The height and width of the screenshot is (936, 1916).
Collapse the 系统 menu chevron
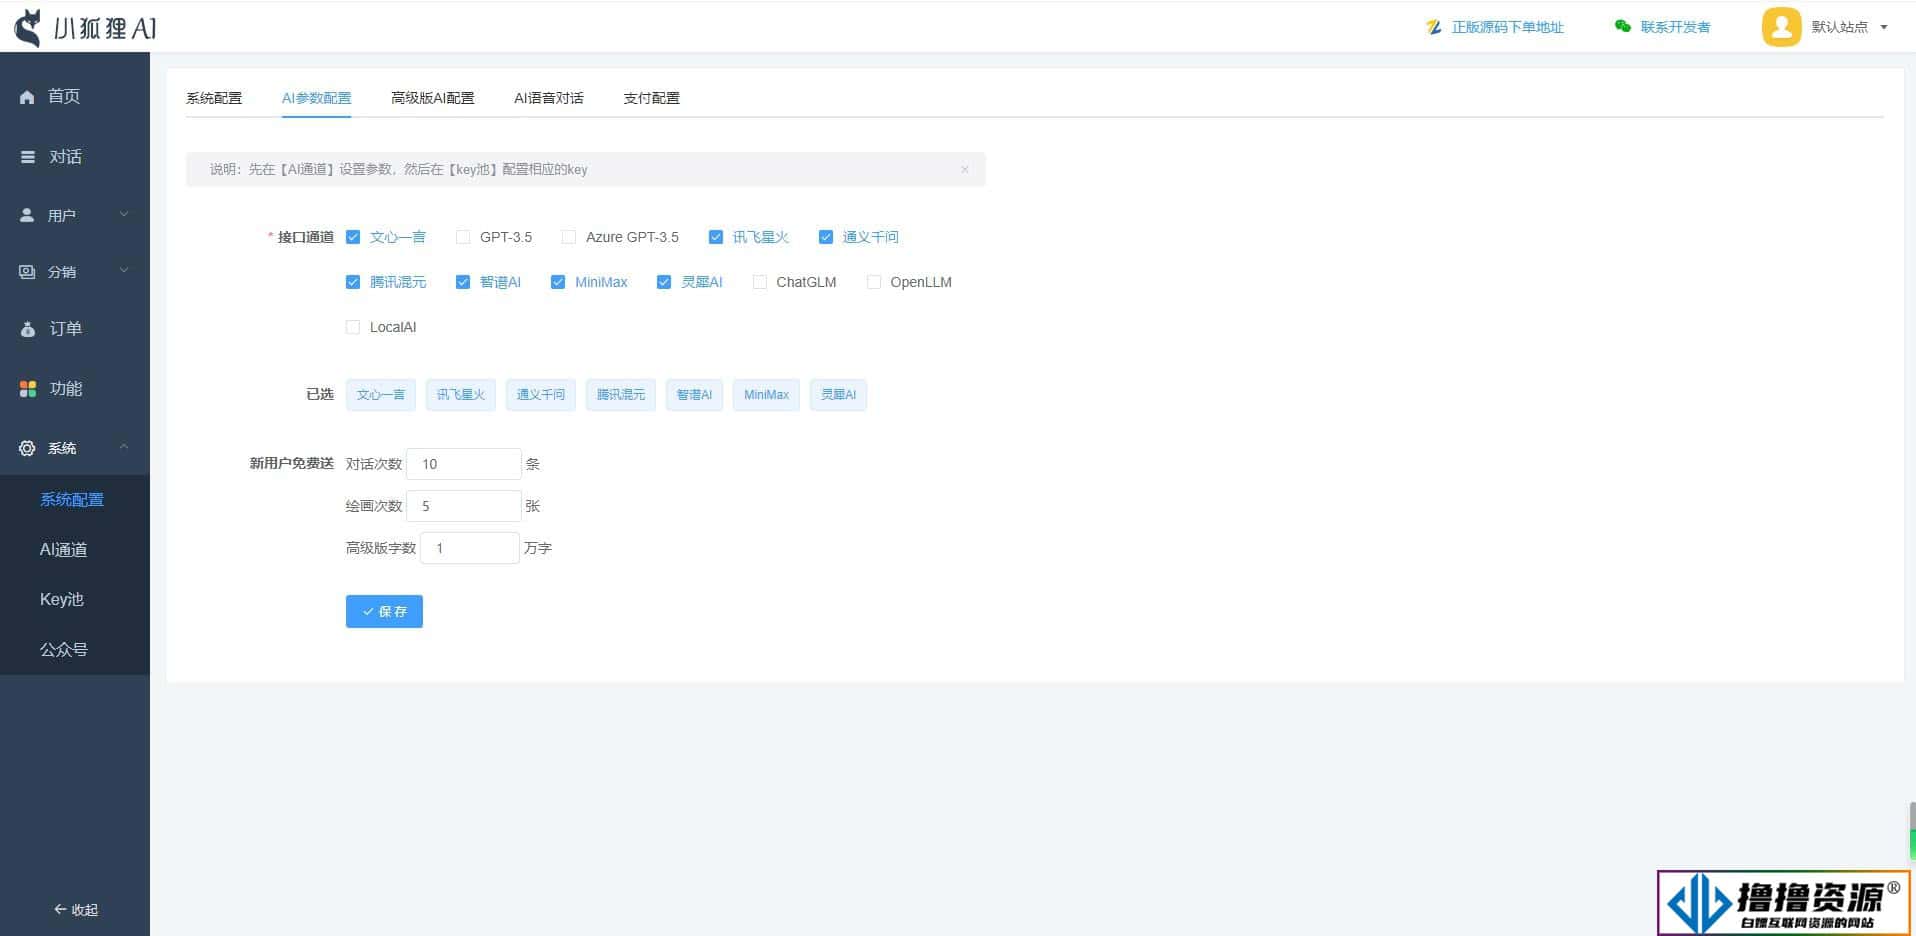pyautogui.click(x=124, y=447)
